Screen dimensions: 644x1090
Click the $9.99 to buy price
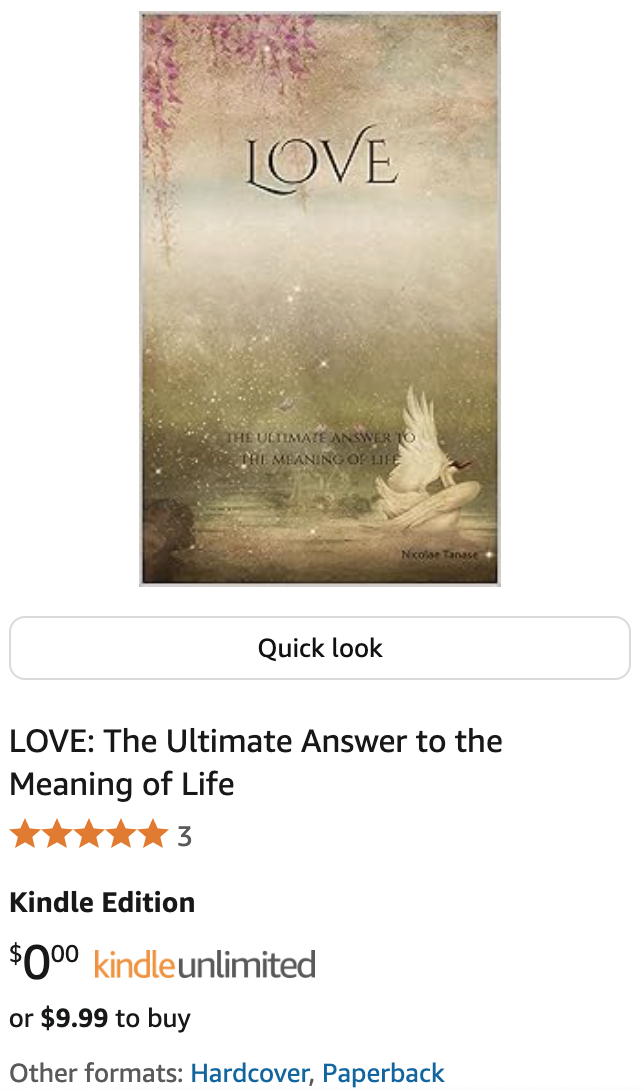(x=99, y=1018)
